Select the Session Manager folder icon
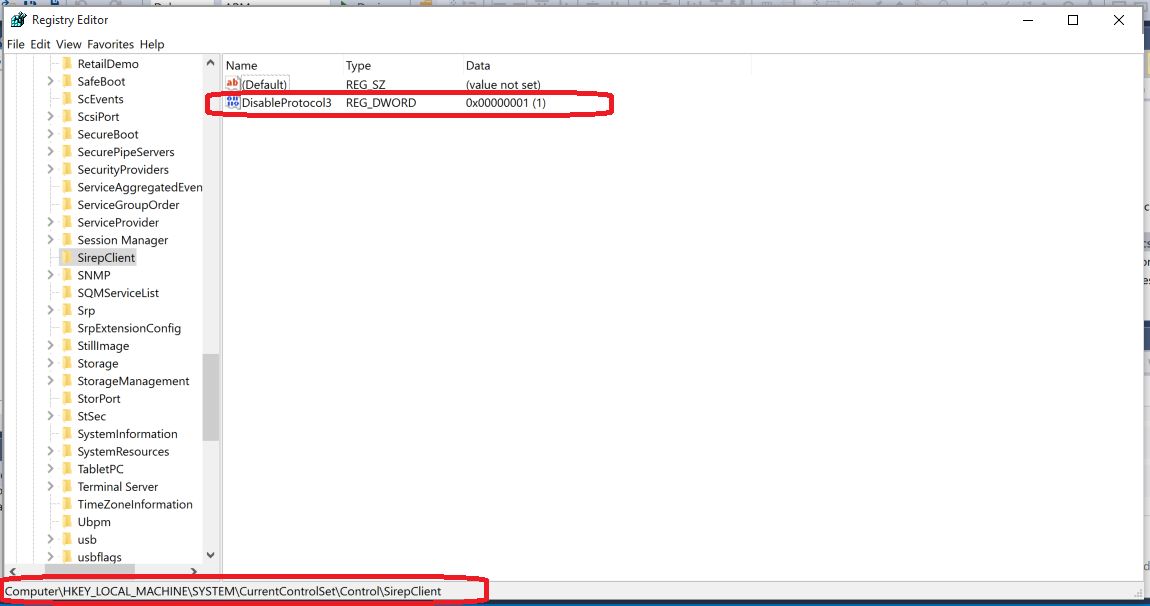The image size is (1150, 606). [x=67, y=240]
